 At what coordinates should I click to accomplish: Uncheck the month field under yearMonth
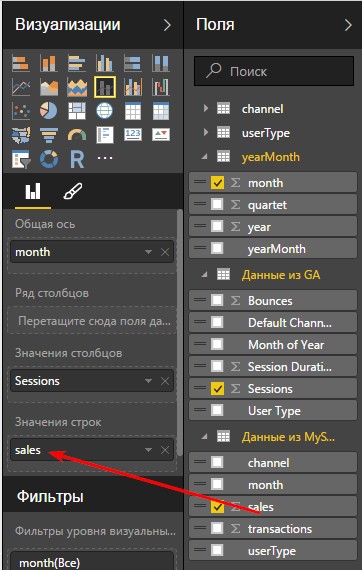point(217,183)
